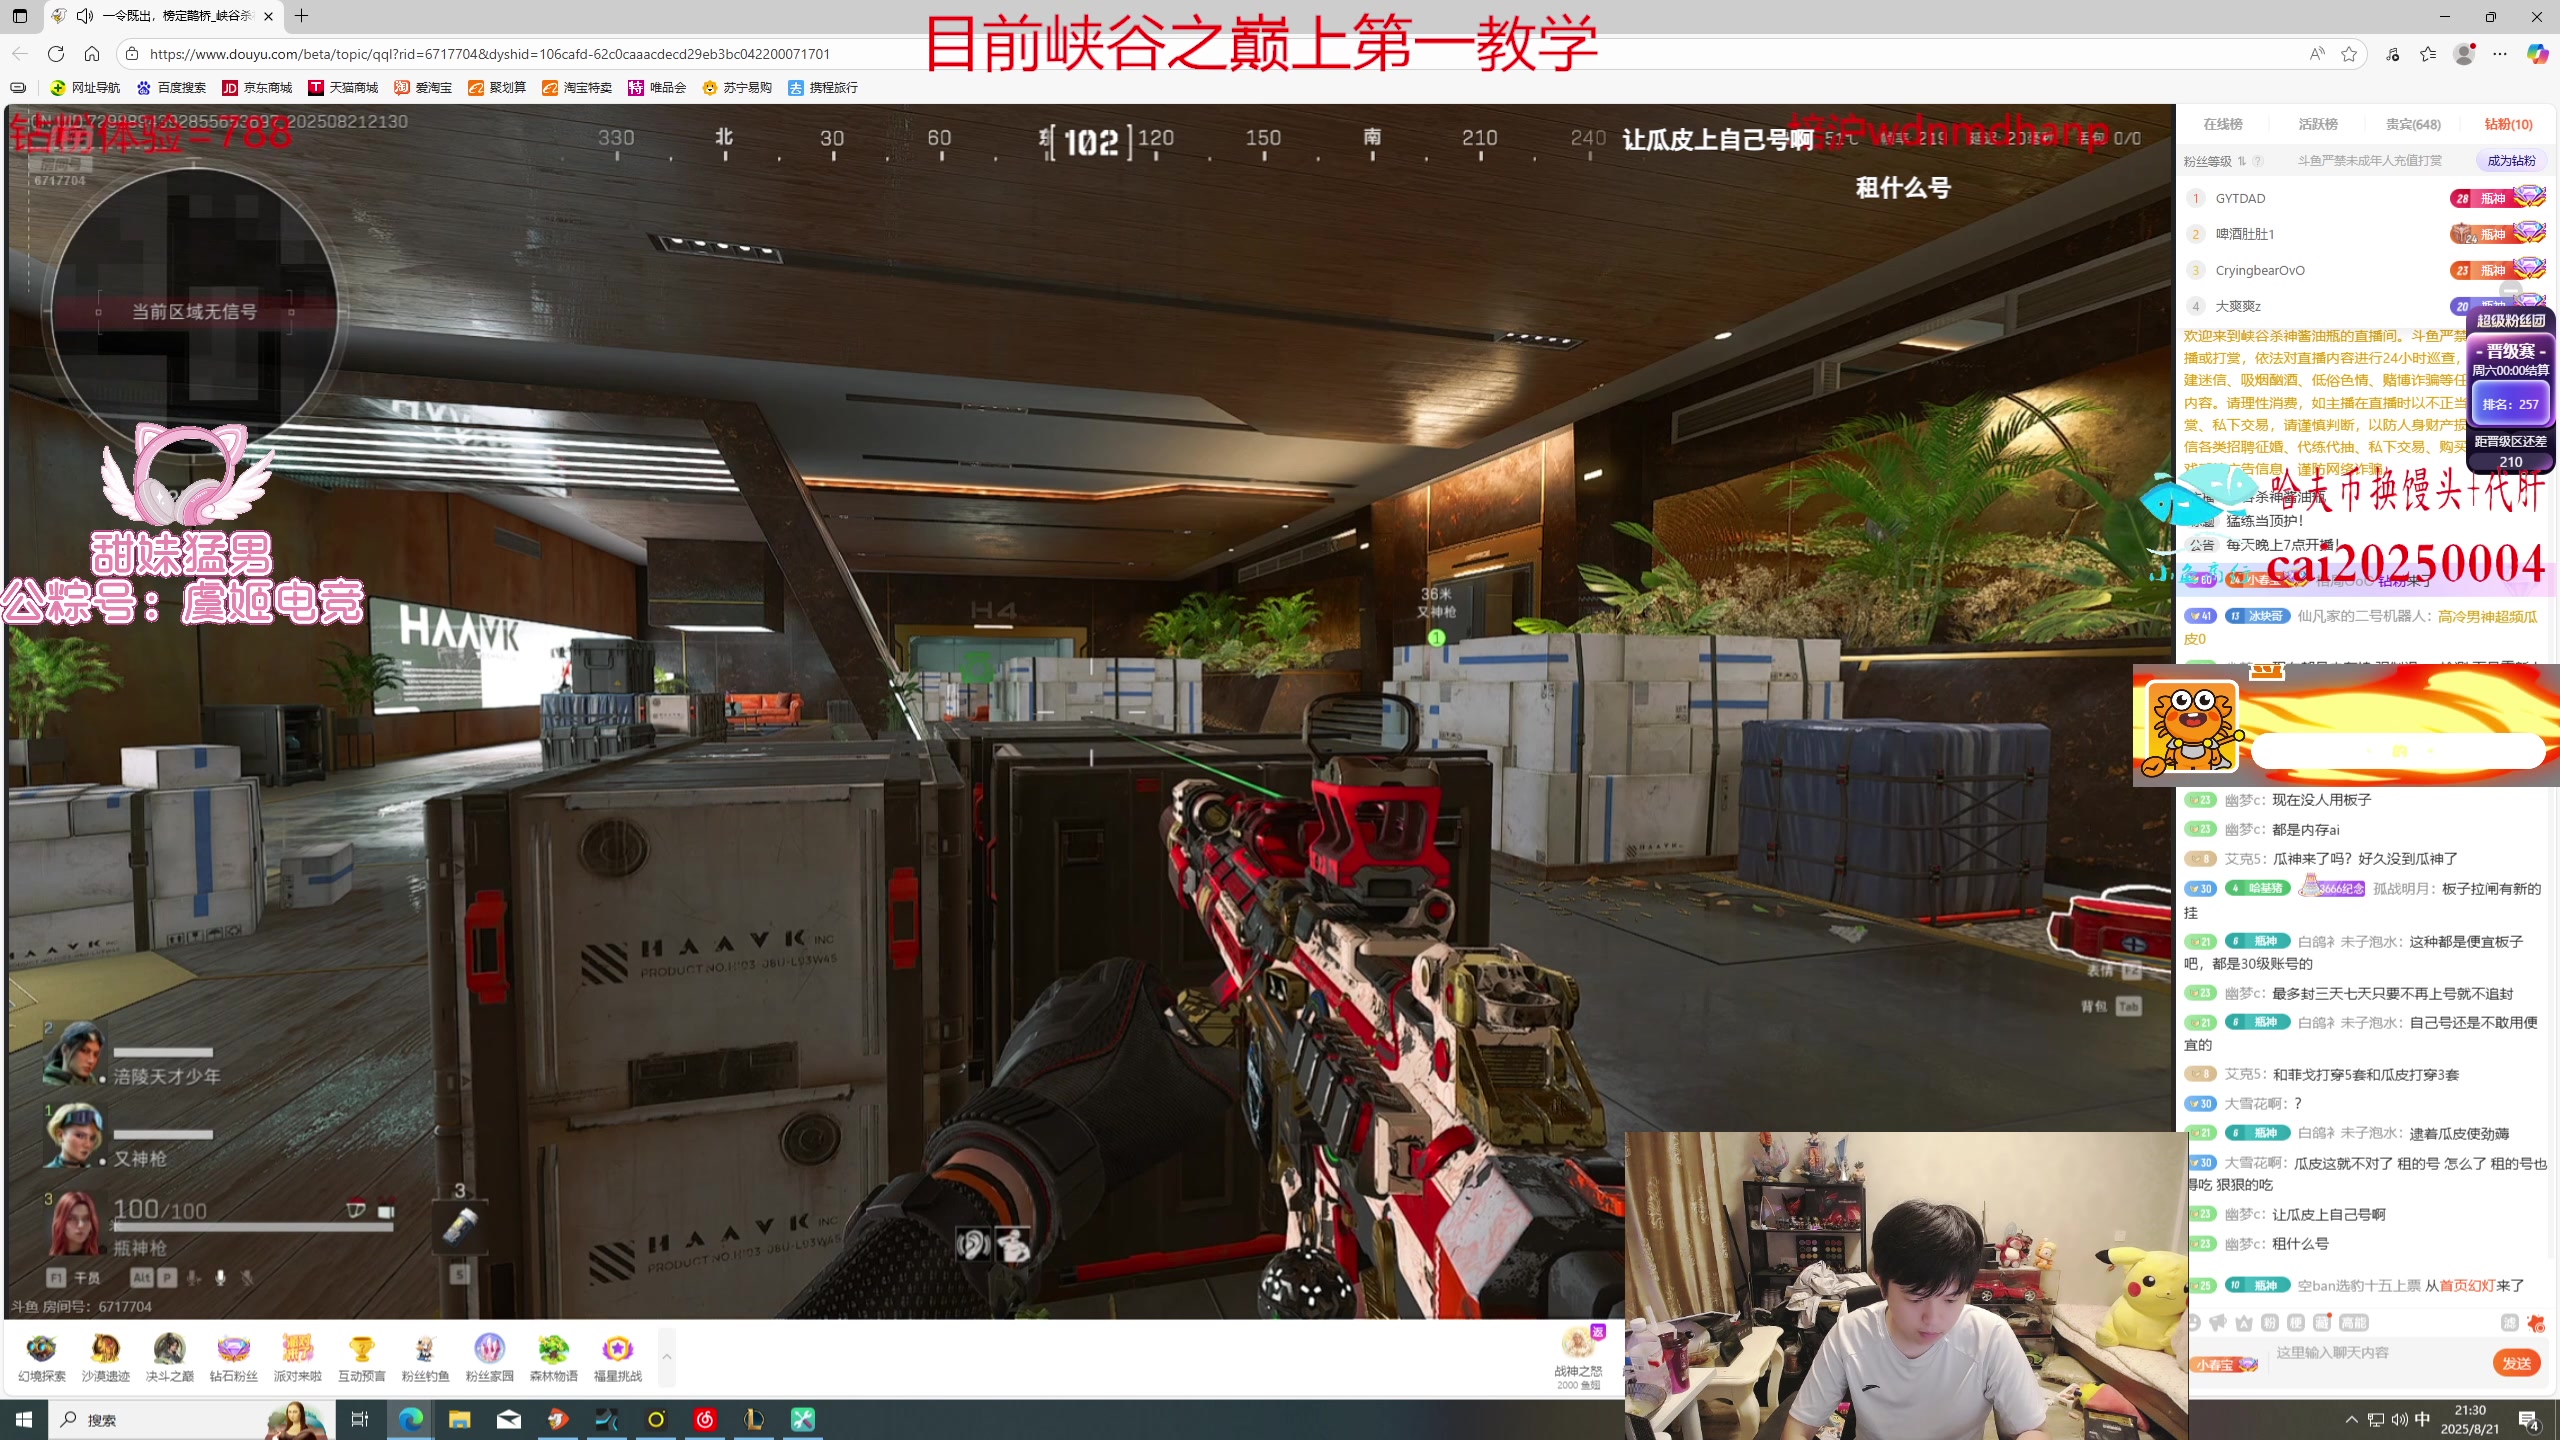Open the 网址导航 bookmark
This screenshot has width=2560, height=1440.
click(x=85, y=88)
